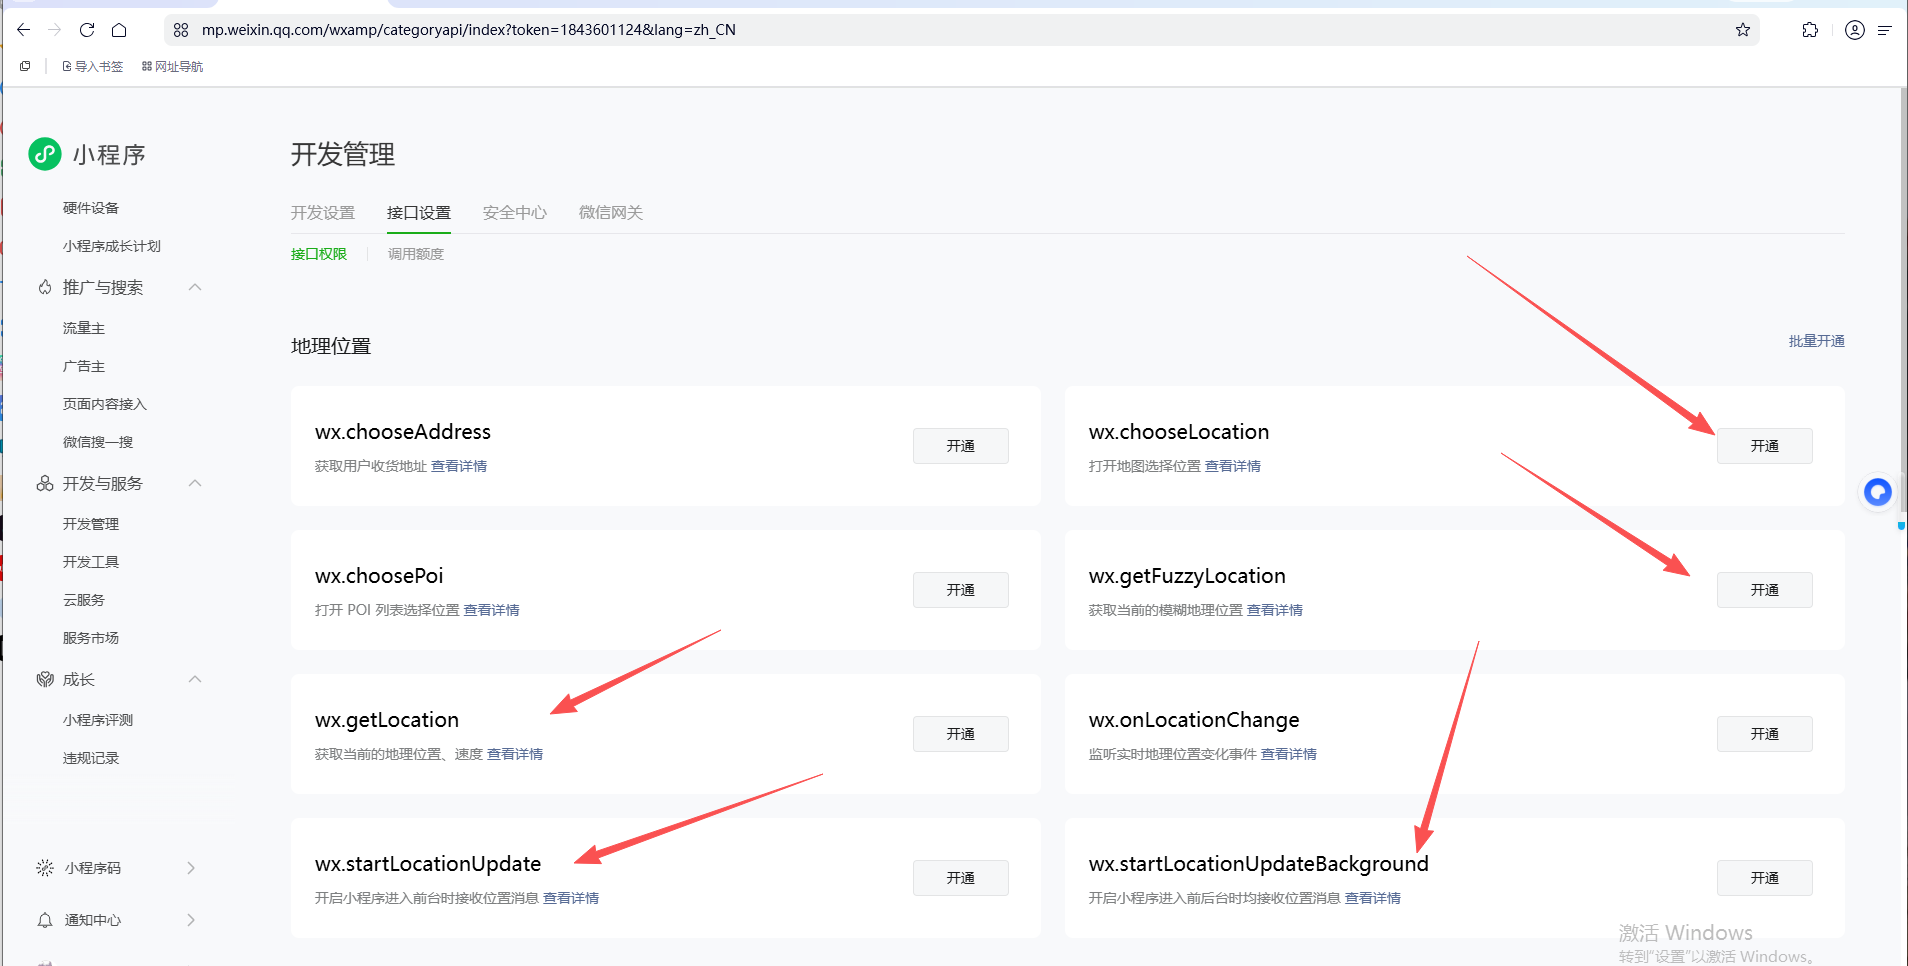1908x966 pixels.
Task: Switch to the 开发设置 tab
Action: coord(323,213)
